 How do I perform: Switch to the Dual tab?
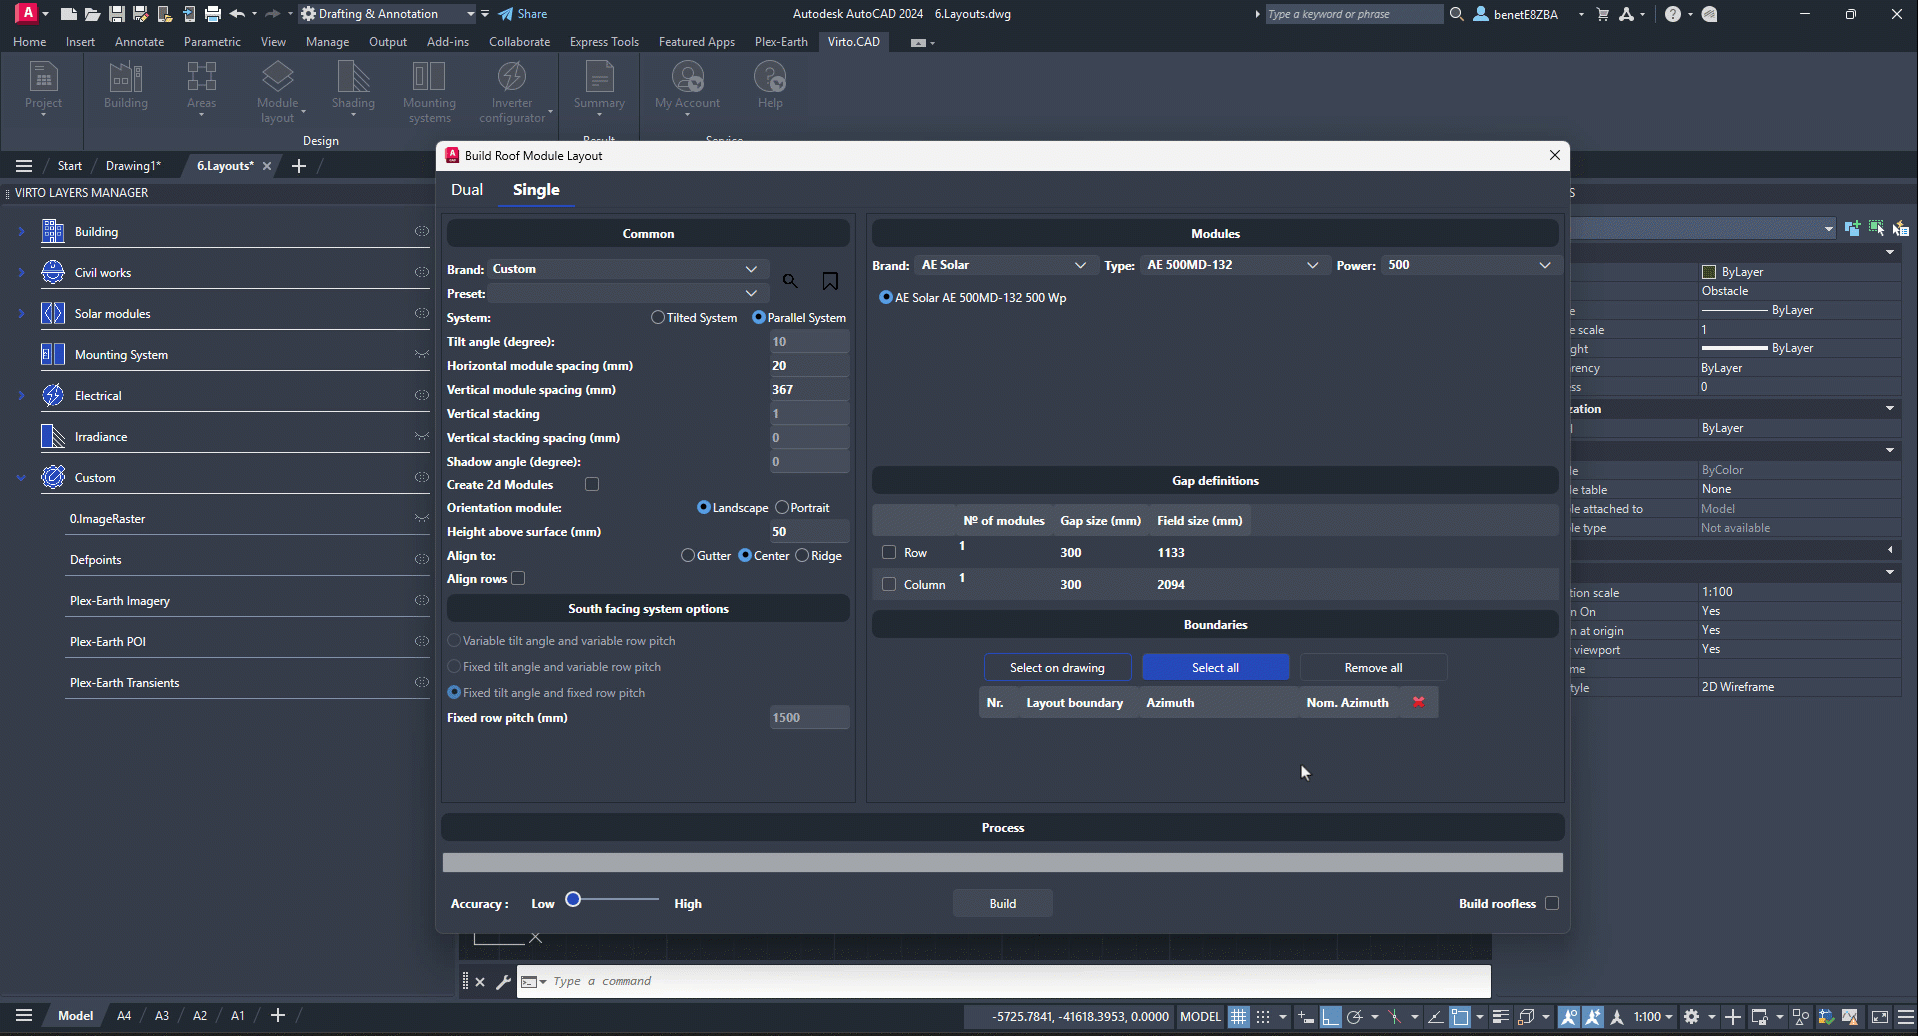467,190
